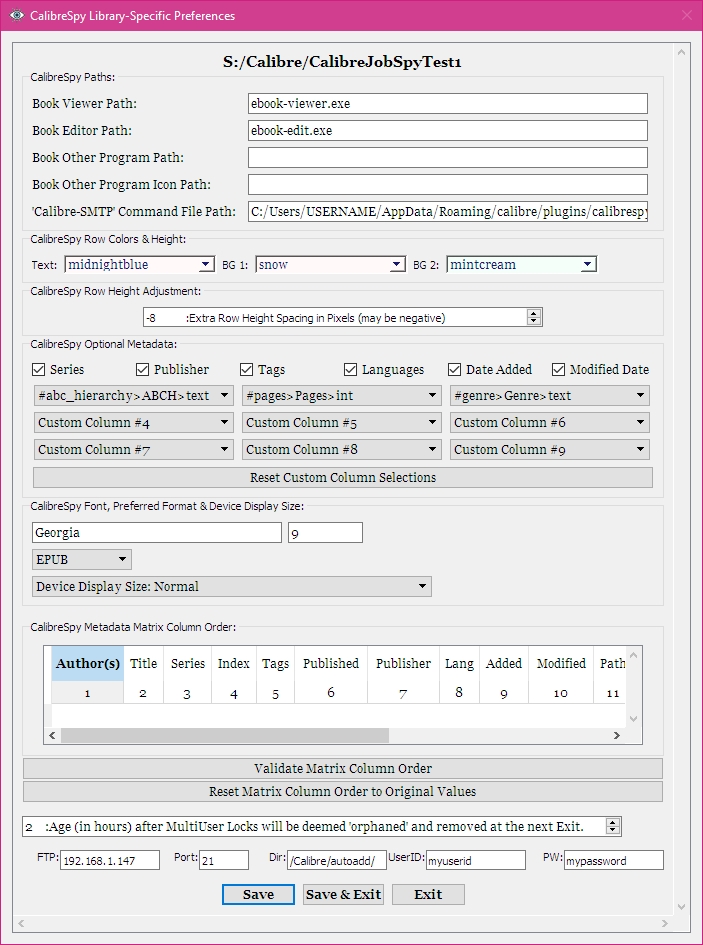
Task: Open the BG 1 snow color dropdown
Action: coord(330,265)
